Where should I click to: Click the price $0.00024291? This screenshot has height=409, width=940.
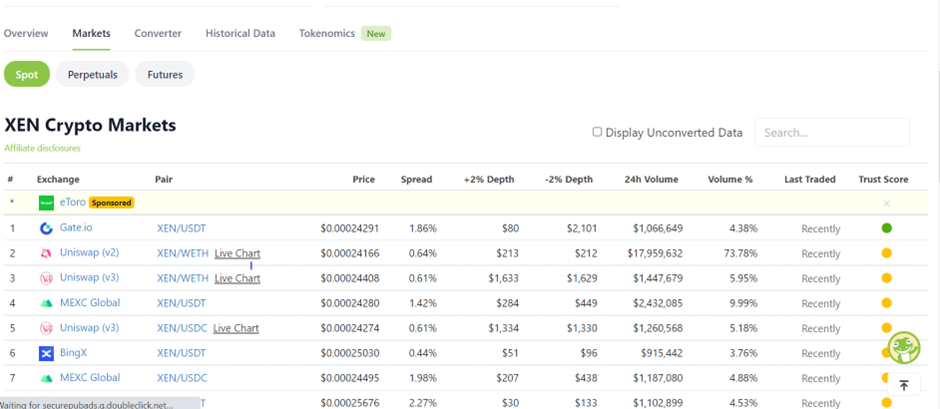click(350, 228)
